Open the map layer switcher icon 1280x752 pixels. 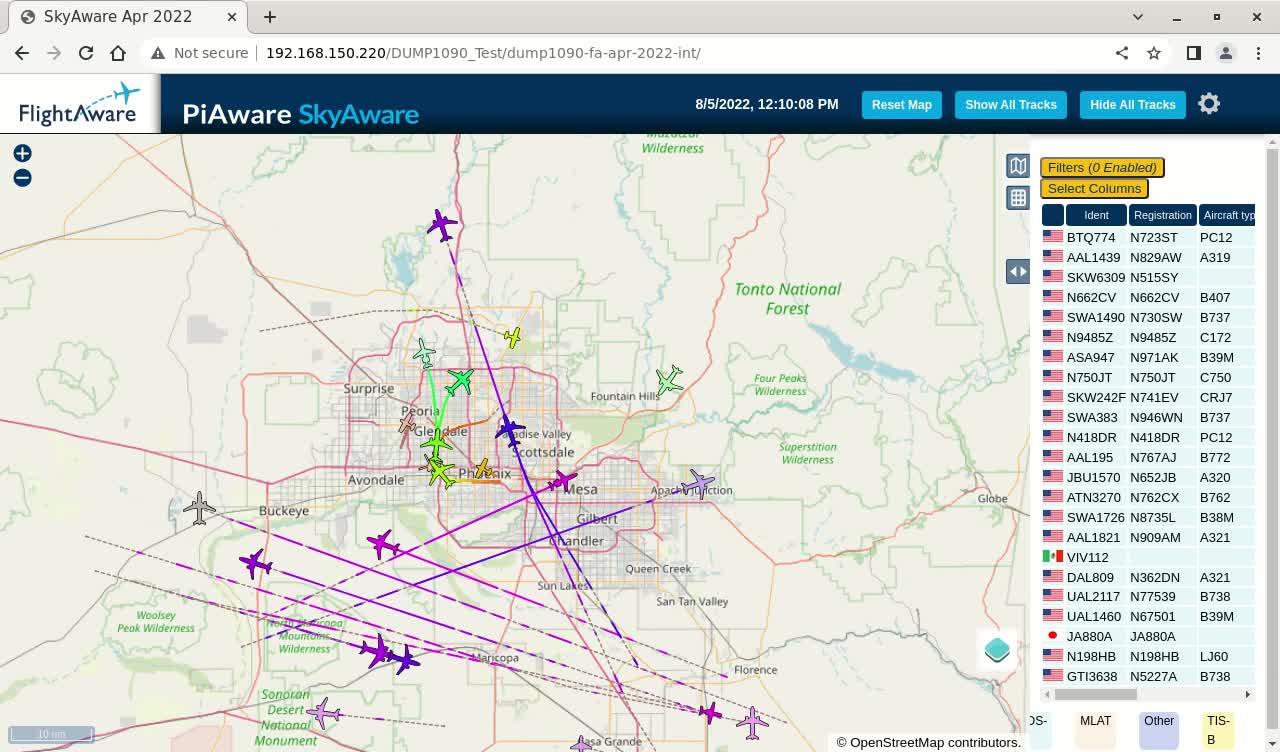click(1018, 166)
